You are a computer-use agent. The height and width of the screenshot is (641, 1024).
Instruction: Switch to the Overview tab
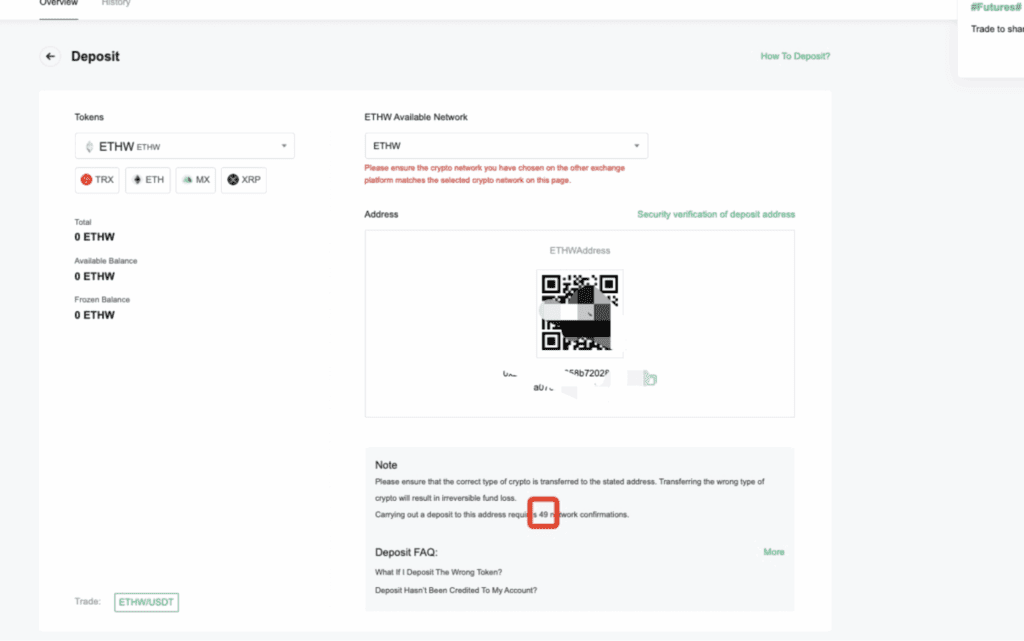point(58,4)
